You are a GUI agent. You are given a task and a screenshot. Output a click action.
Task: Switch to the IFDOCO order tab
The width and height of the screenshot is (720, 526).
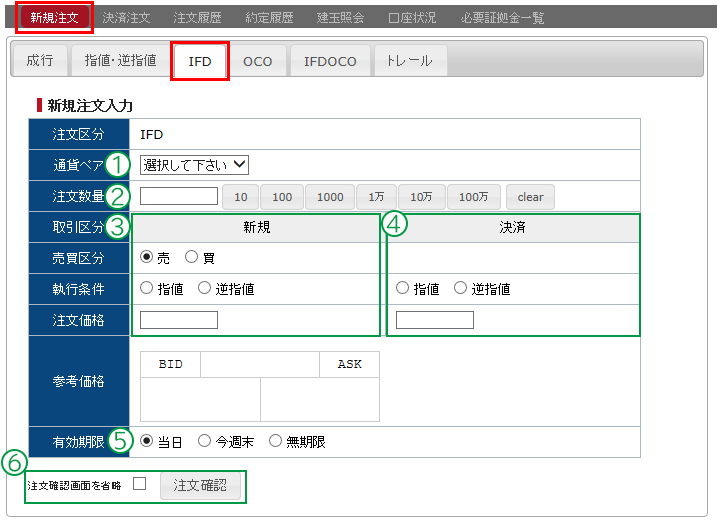coord(330,61)
